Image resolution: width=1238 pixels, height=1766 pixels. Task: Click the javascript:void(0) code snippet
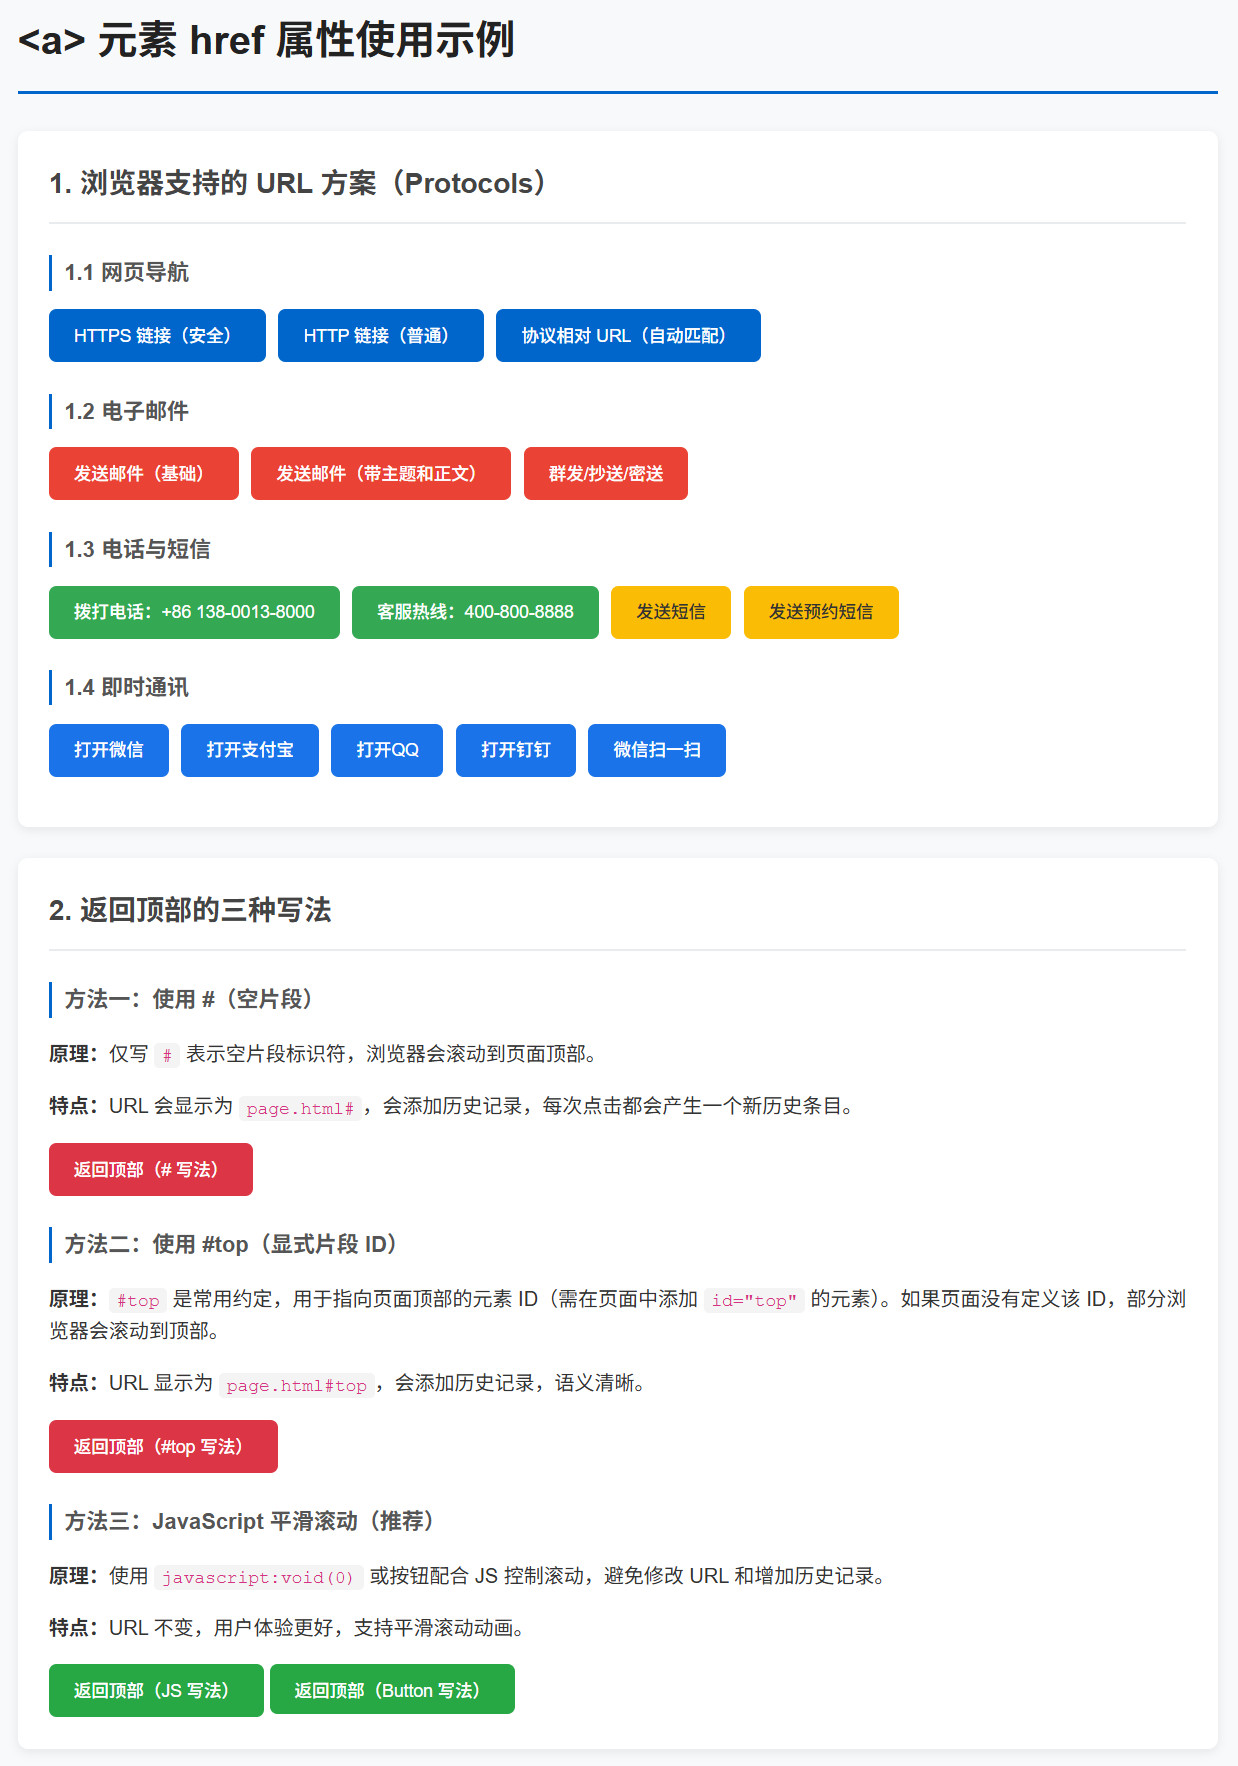tap(258, 1577)
